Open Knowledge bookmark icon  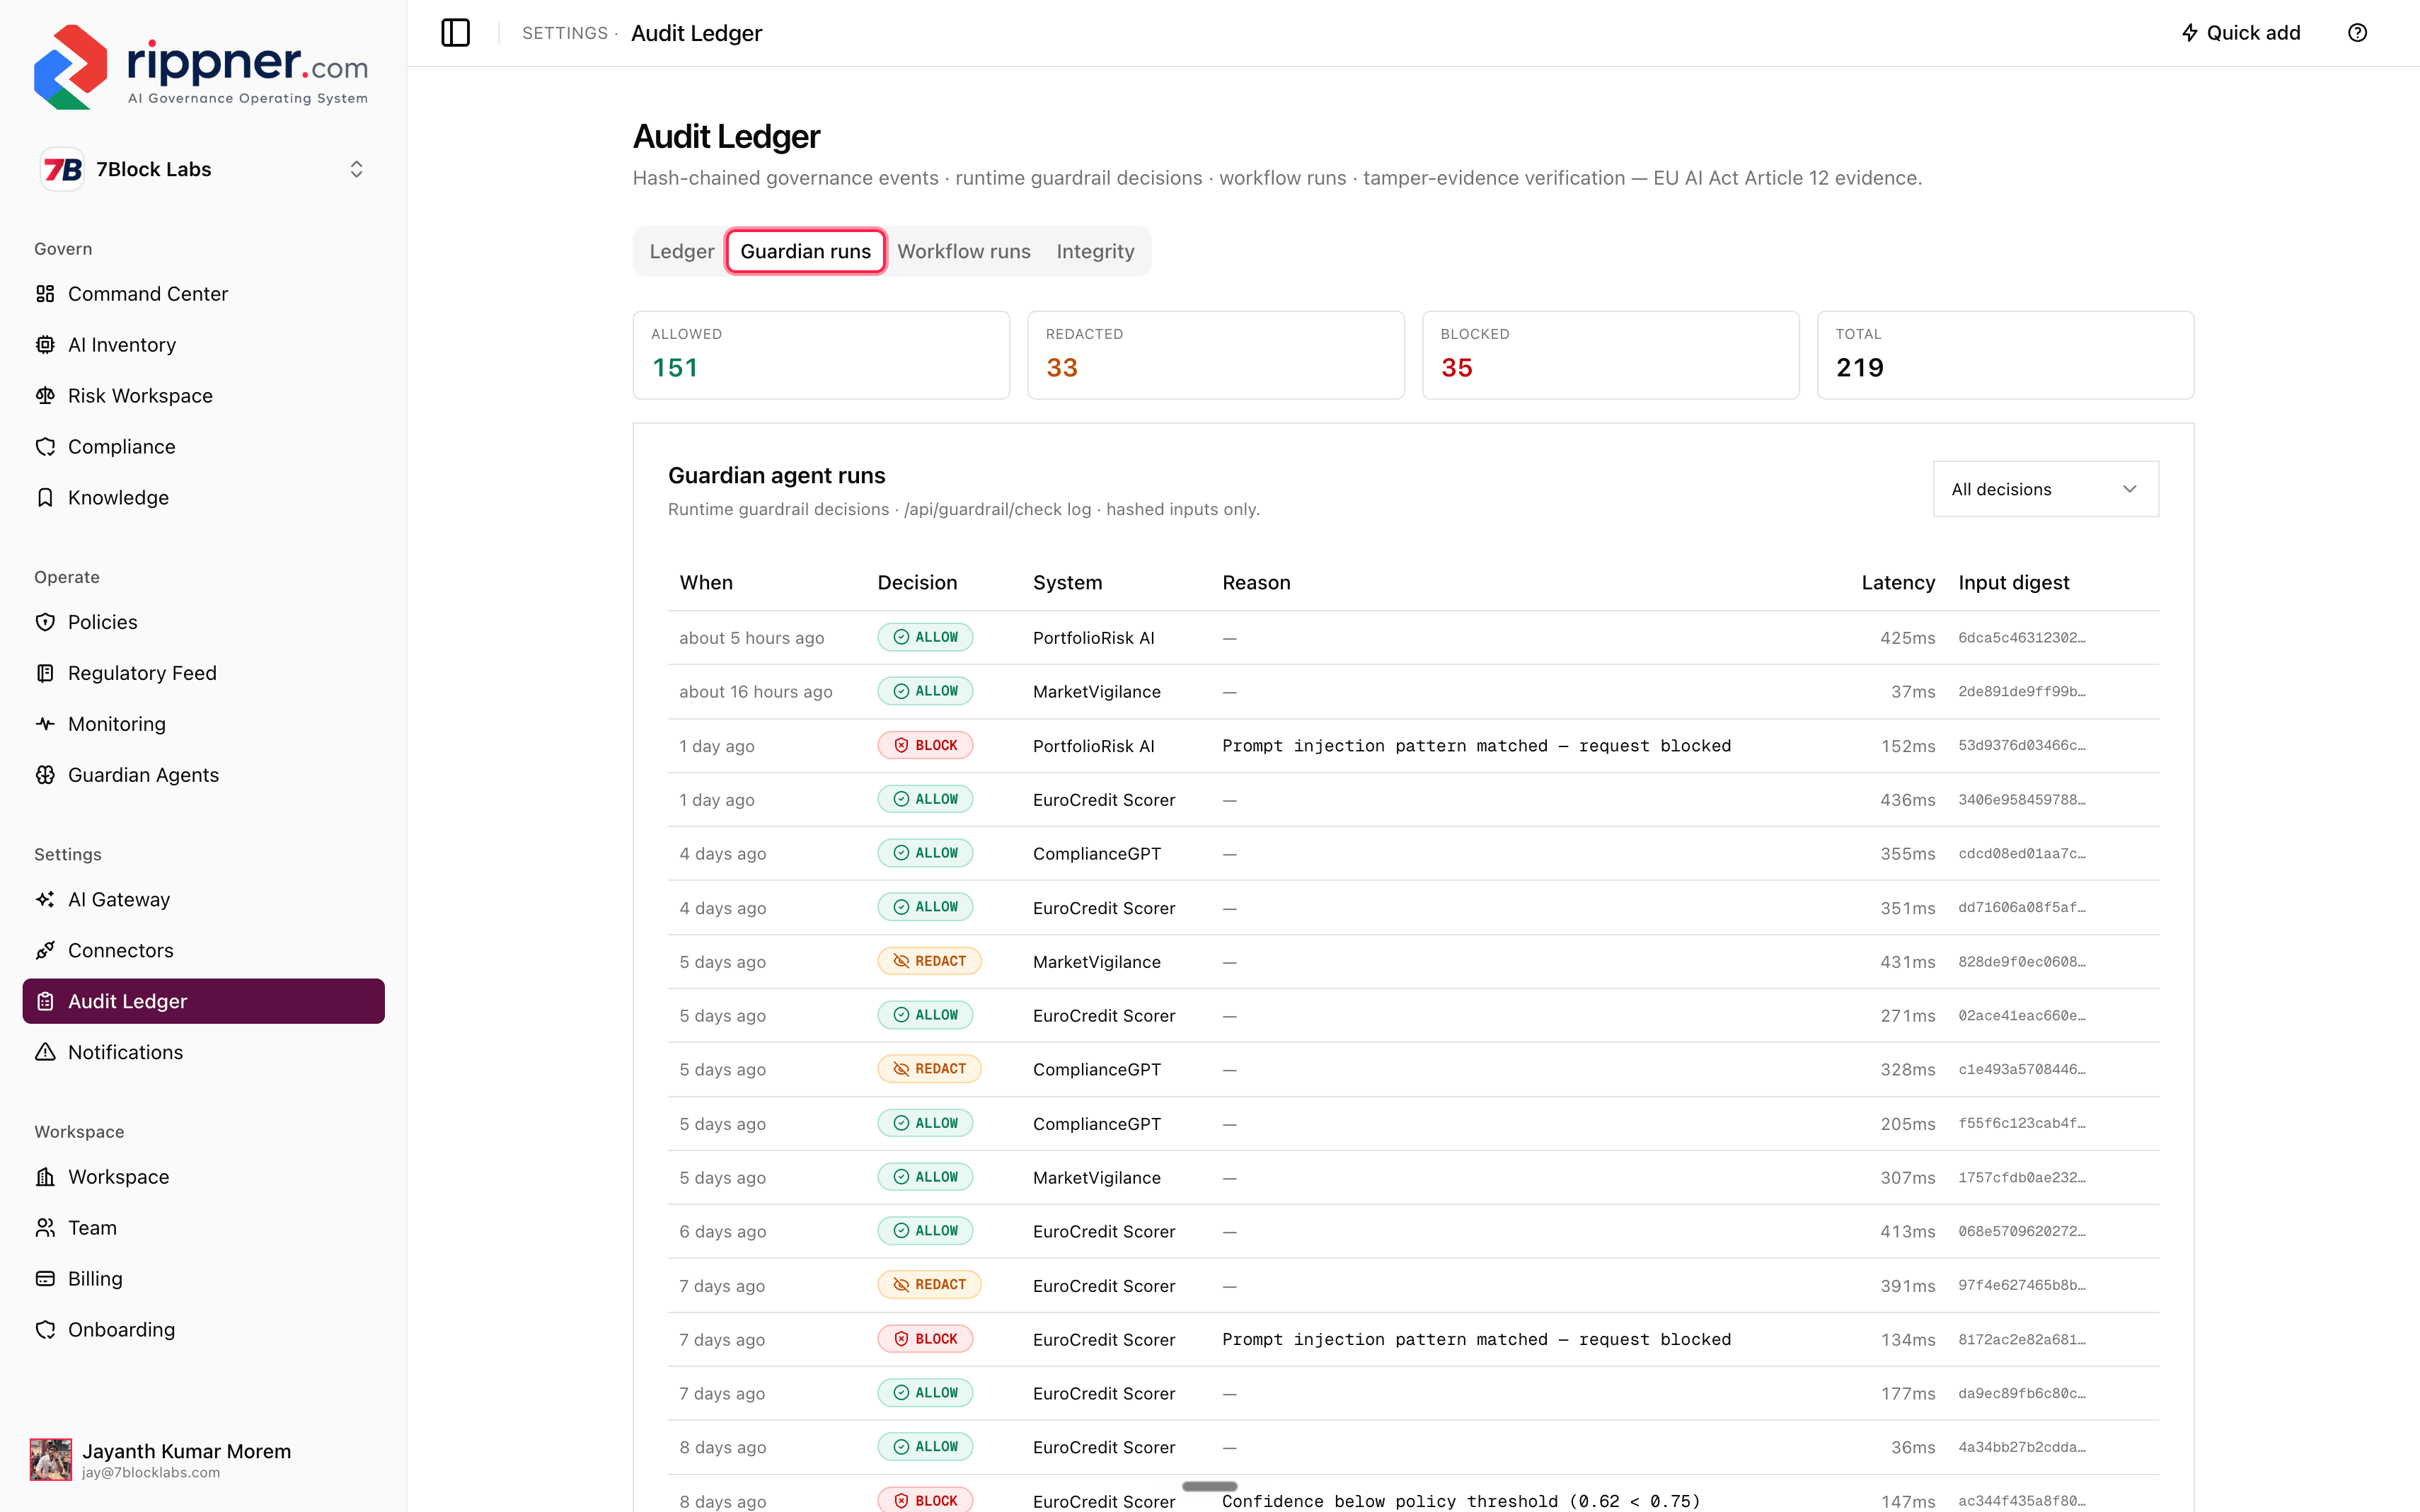(45, 498)
